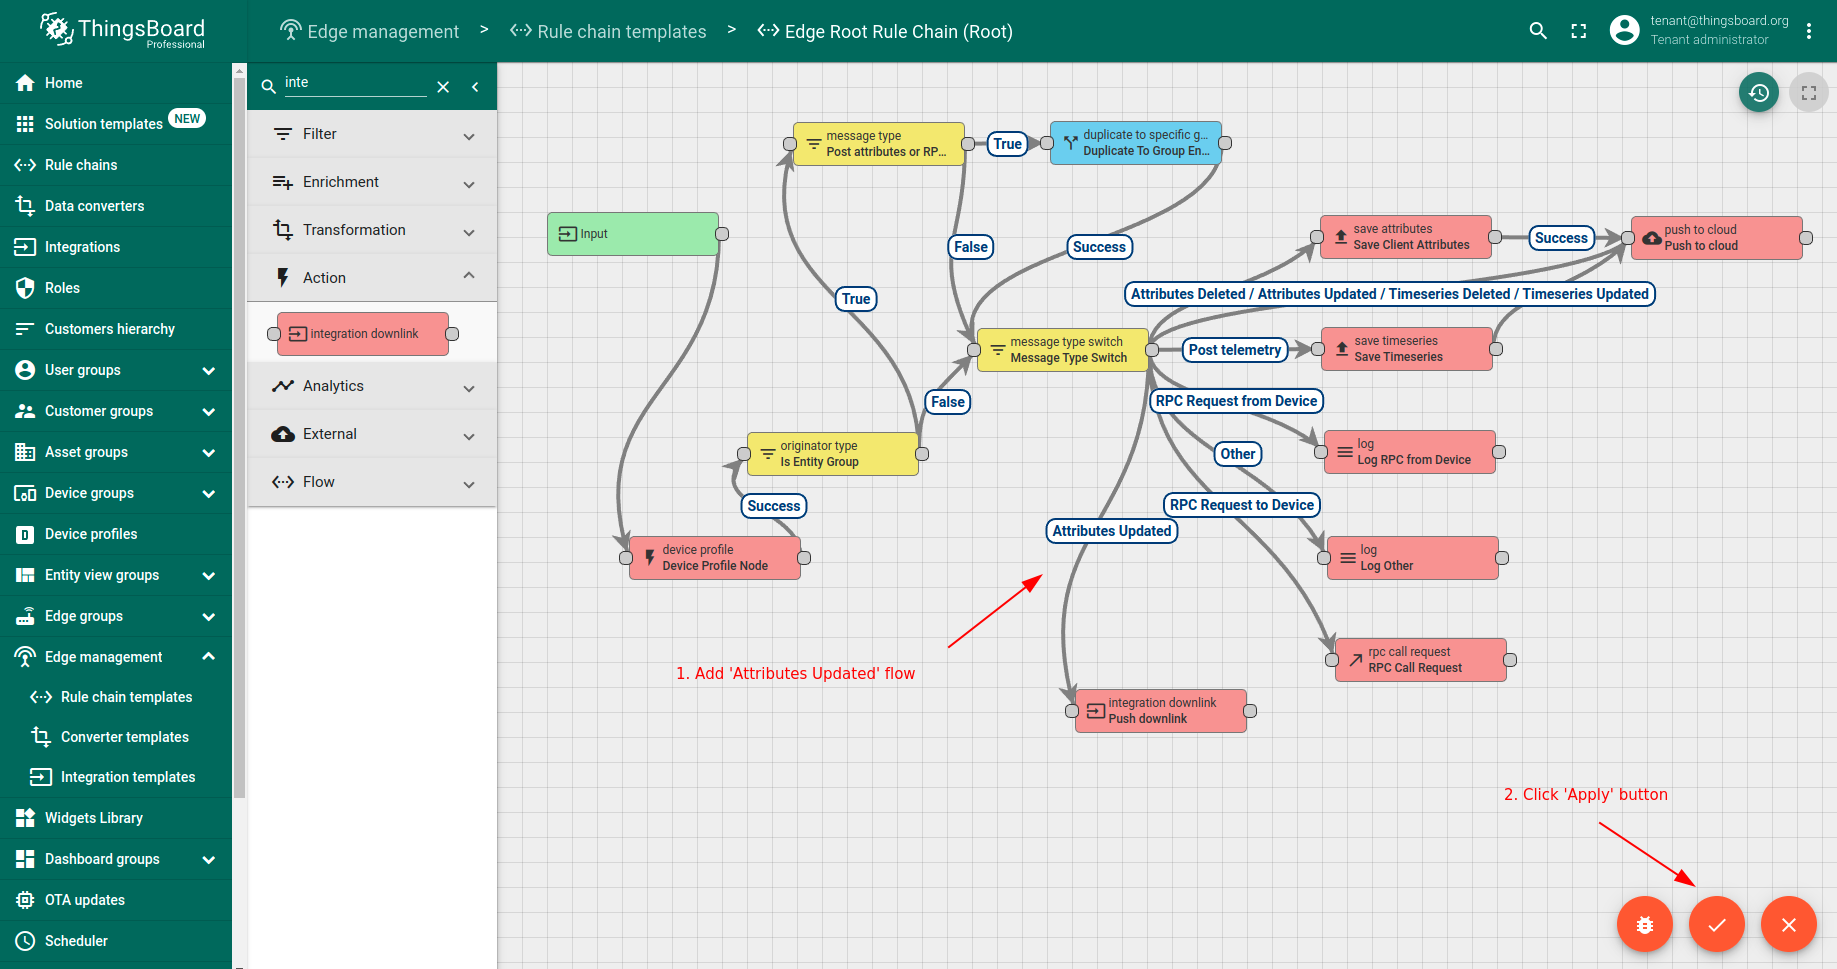Open Converter templates submenu item

tap(116, 737)
